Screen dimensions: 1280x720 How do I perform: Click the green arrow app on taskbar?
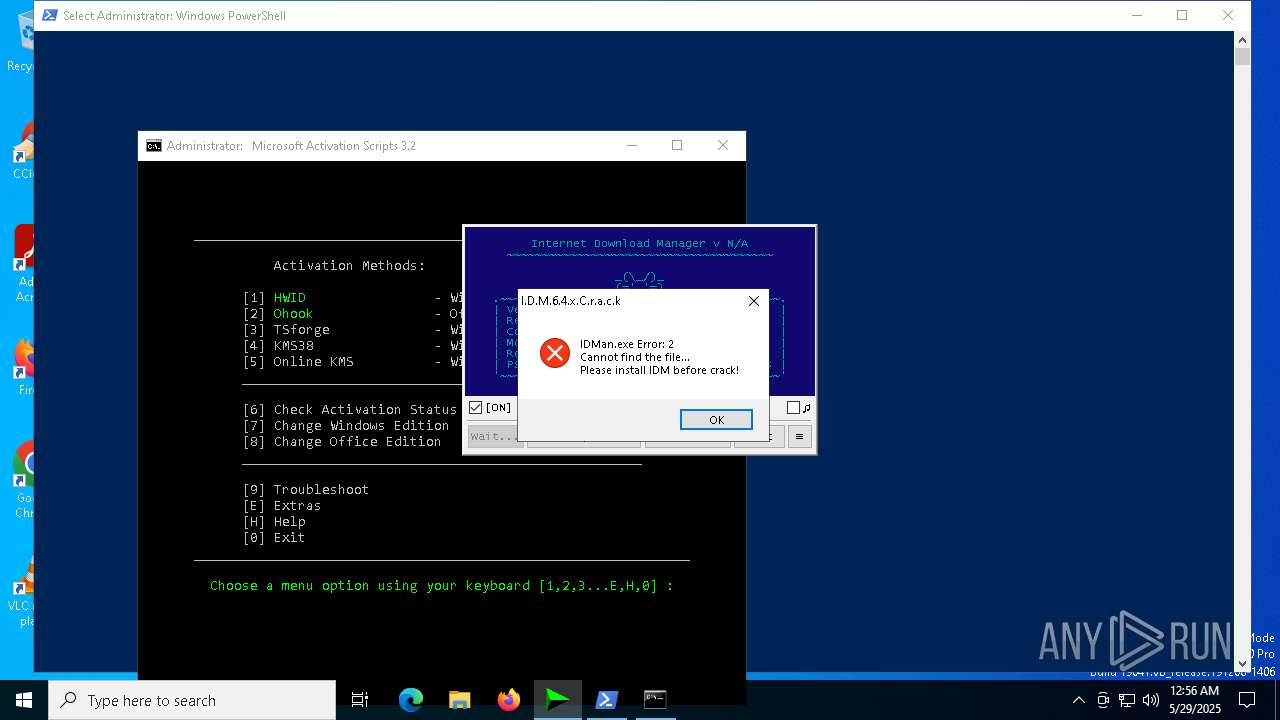(557, 700)
